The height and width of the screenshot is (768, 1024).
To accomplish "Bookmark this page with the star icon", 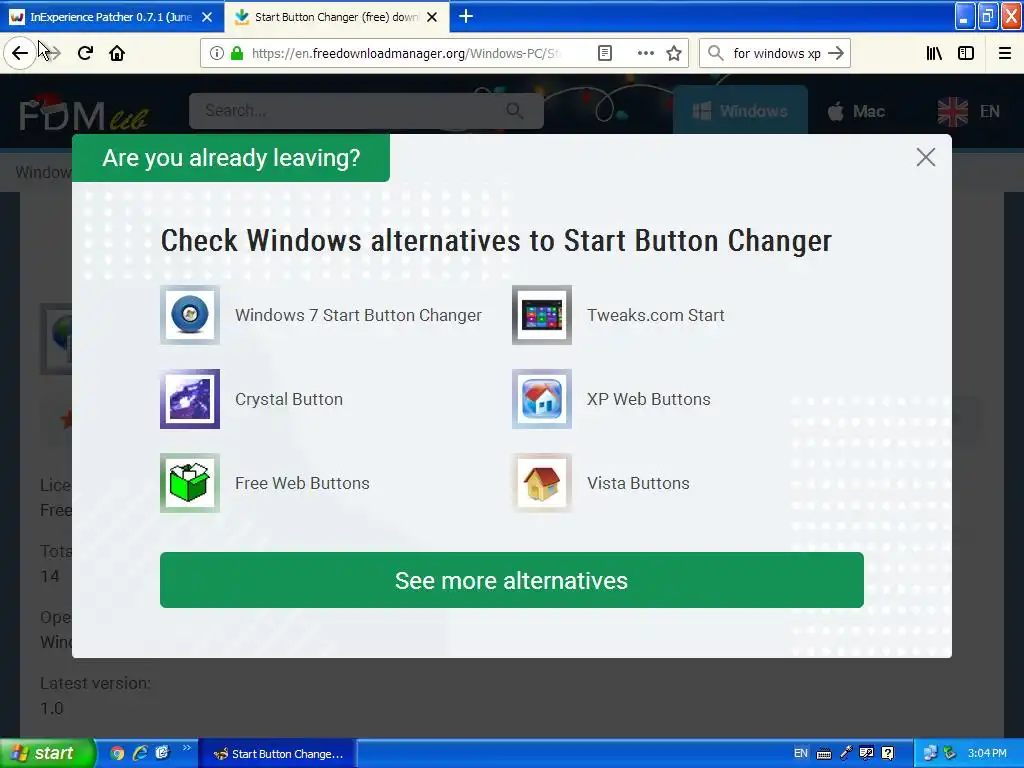I will coord(674,53).
